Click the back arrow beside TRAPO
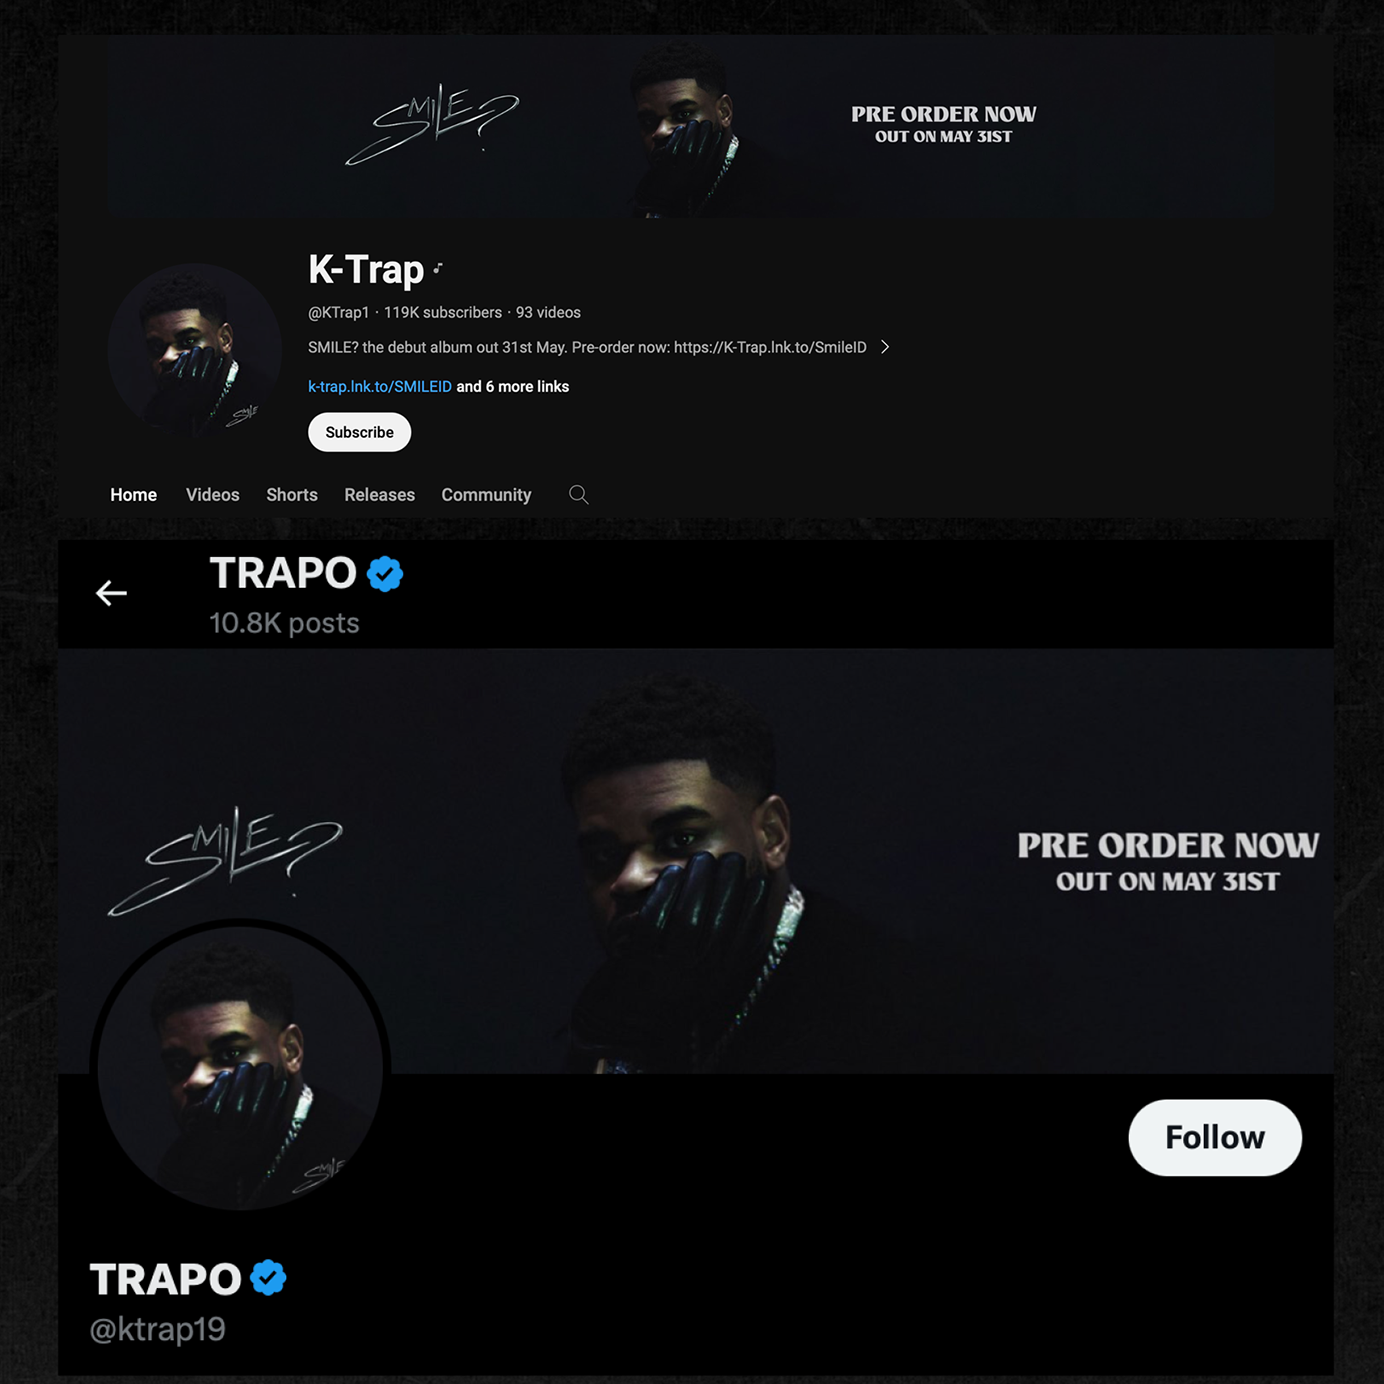Screen dimensions: 1384x1384 click(x=111, y=593)
